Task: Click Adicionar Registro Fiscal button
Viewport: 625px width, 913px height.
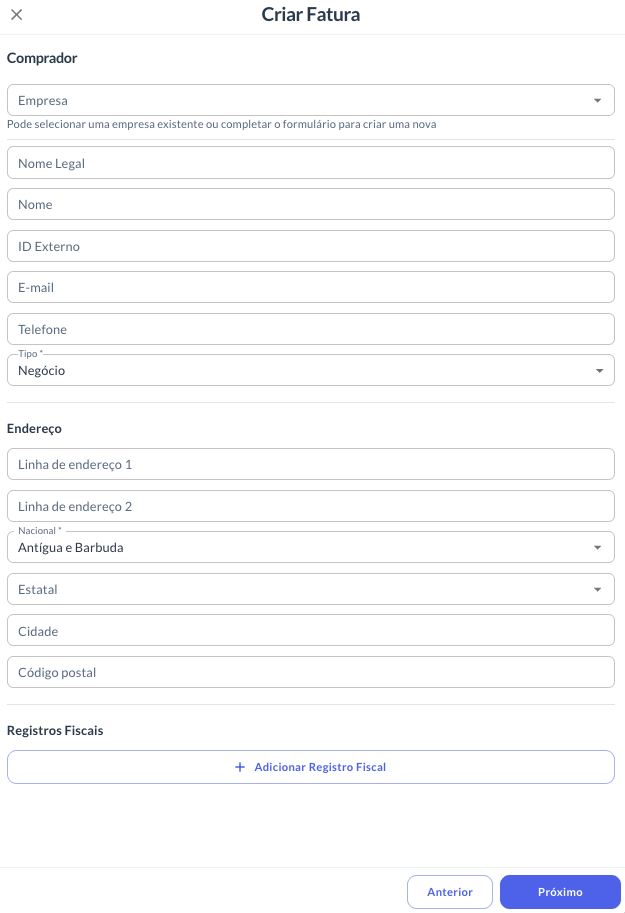Action: click(310, 767)
